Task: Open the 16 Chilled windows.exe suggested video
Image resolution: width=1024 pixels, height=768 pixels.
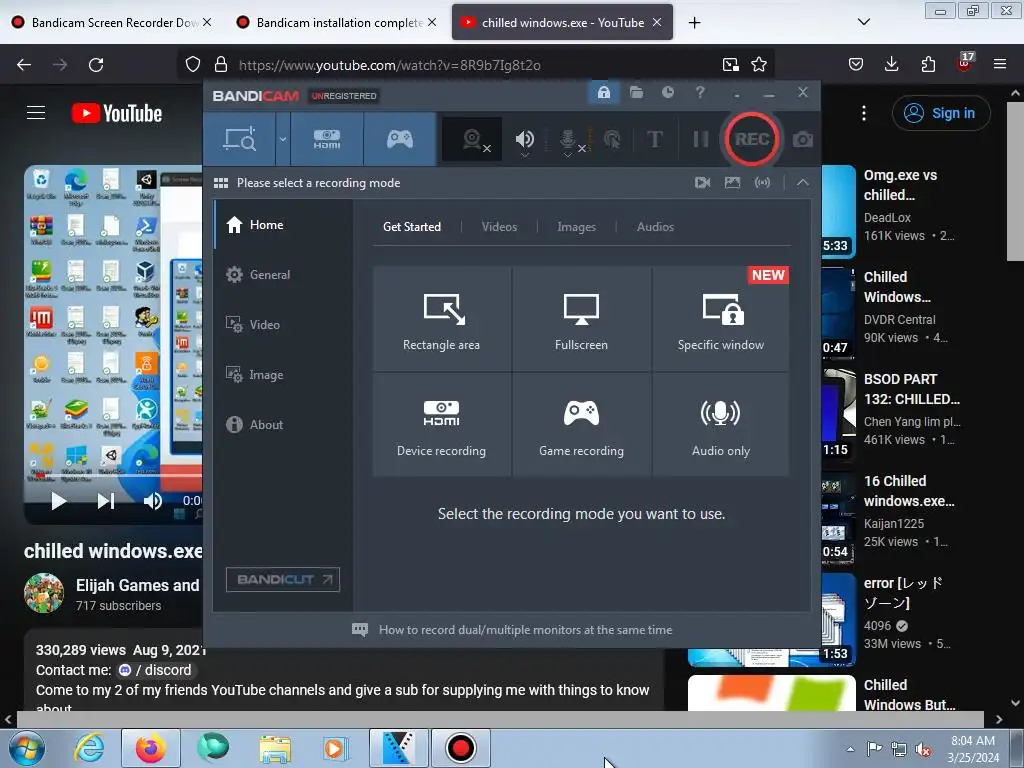Action: coord(909,490)
